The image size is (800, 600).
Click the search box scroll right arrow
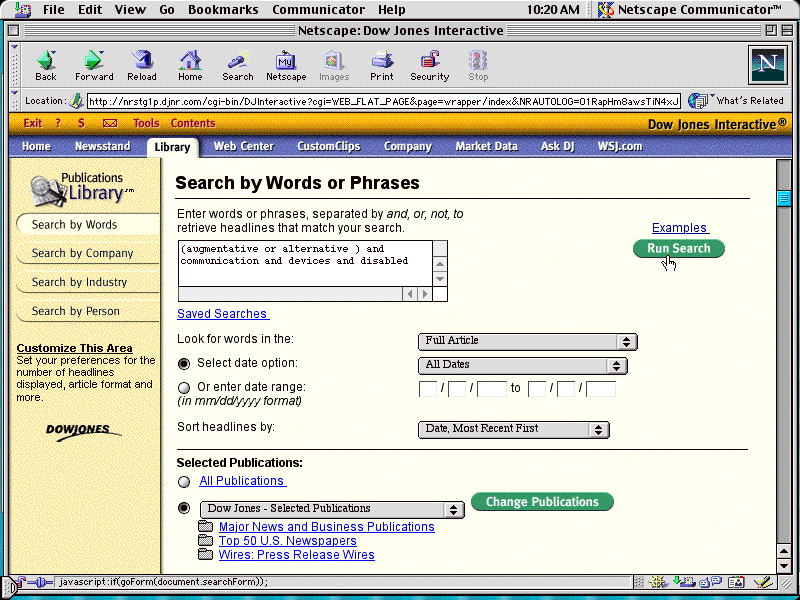coord(424,294)
